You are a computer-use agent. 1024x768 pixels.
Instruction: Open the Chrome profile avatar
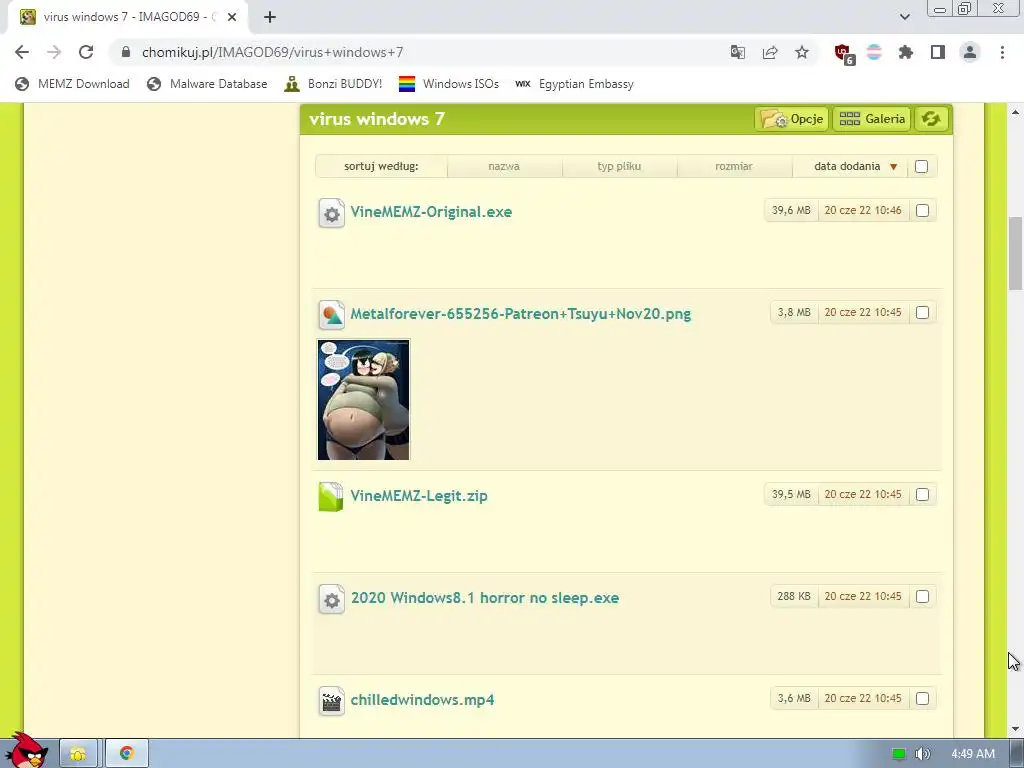pyautogui.click(x=970, y=52)
